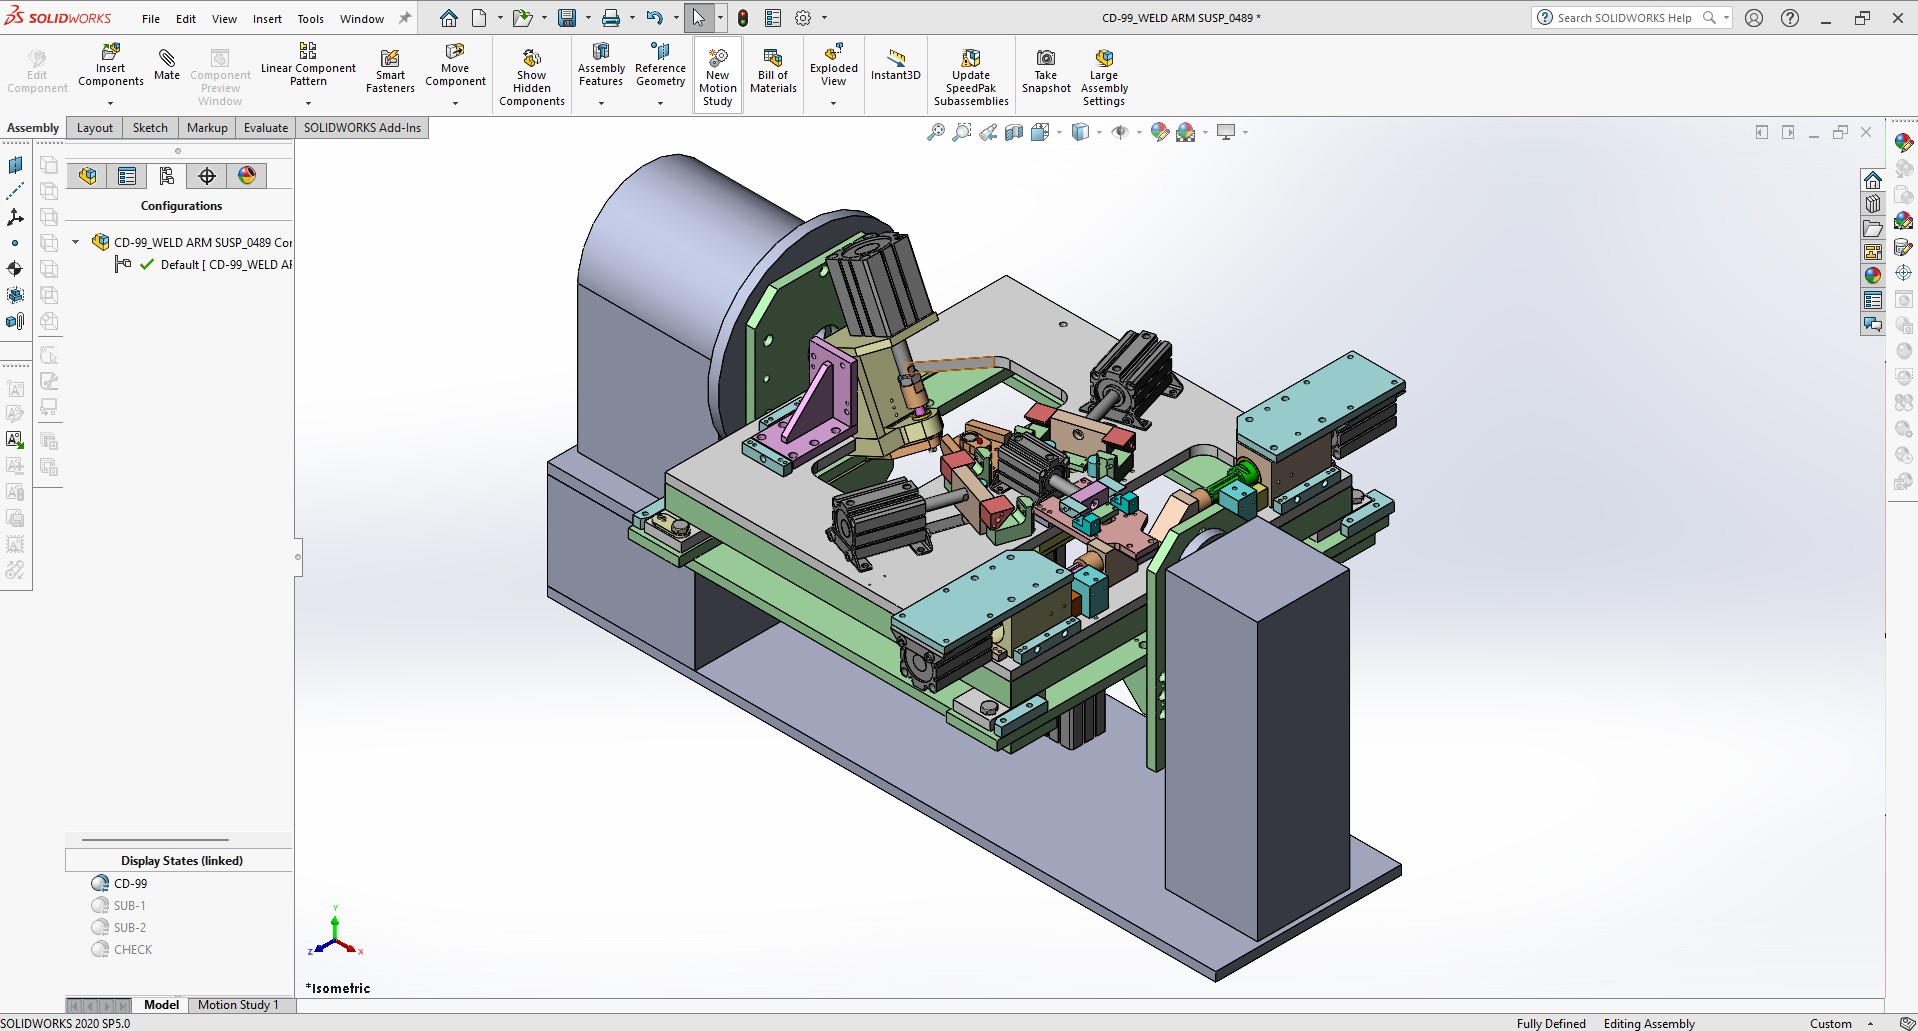
Task: Open the View Orientation dropdown arrow
Action: [1059, 132]
